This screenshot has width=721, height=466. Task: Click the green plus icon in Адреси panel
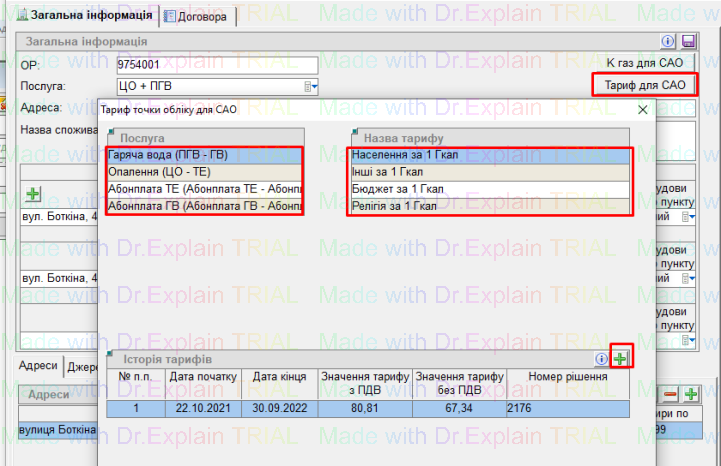click(x=690, y=395)
